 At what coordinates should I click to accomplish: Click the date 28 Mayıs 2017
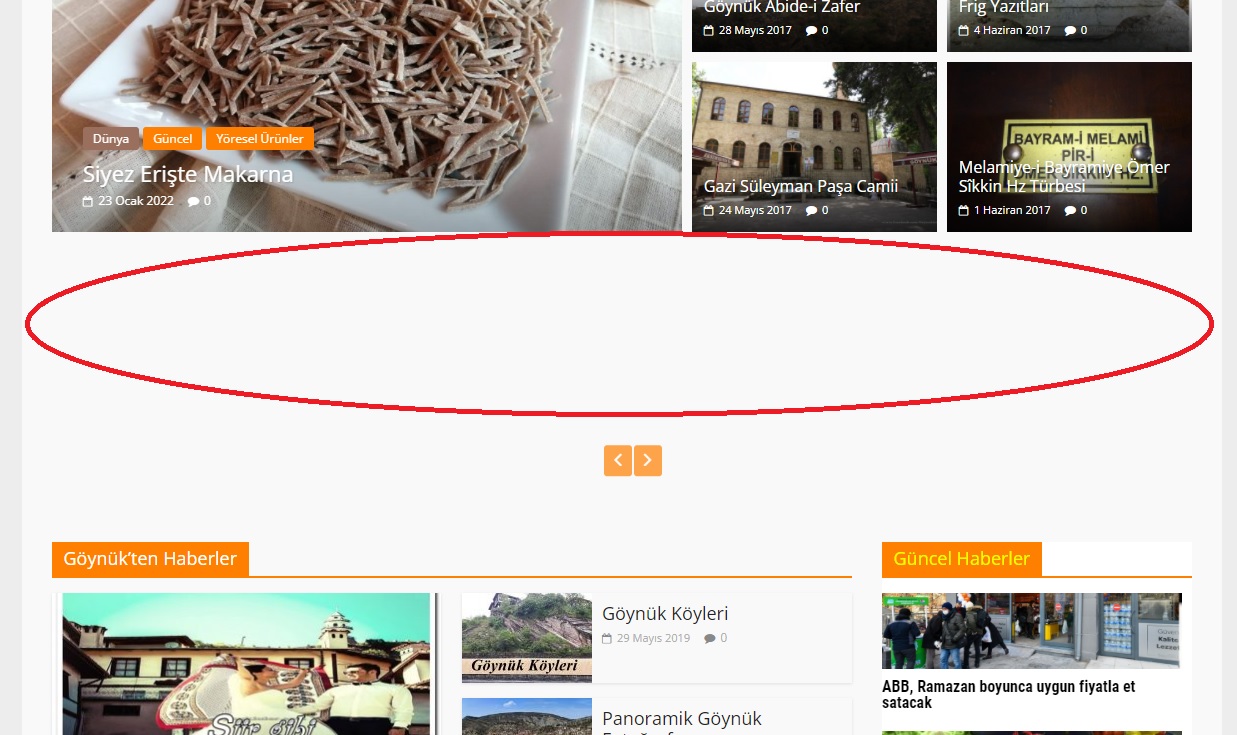click(755, 30)
